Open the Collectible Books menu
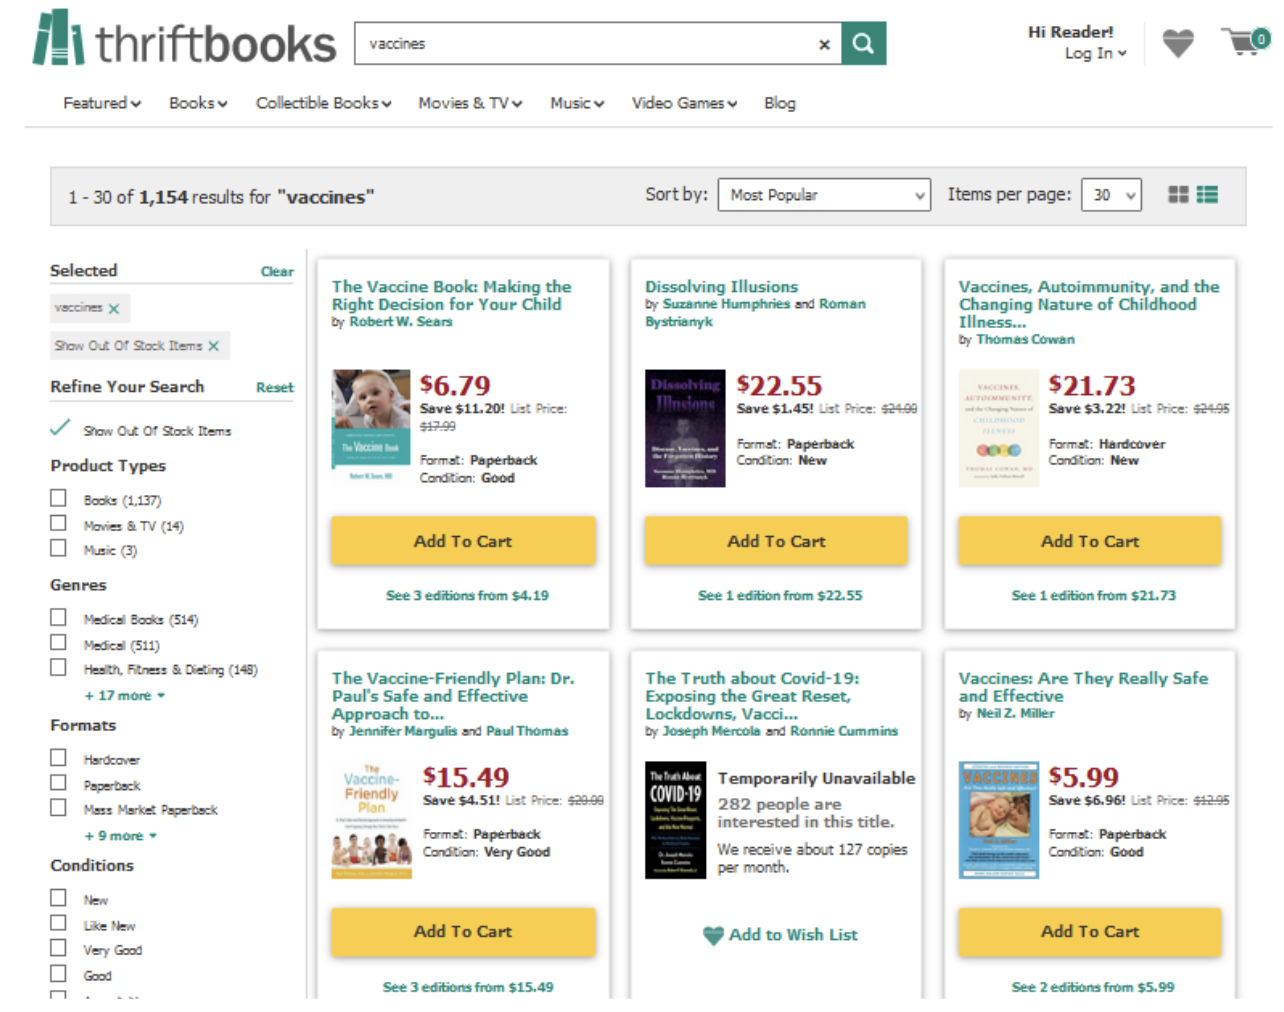This screenshot has width=1284, height=1012. tap(323, 103)
